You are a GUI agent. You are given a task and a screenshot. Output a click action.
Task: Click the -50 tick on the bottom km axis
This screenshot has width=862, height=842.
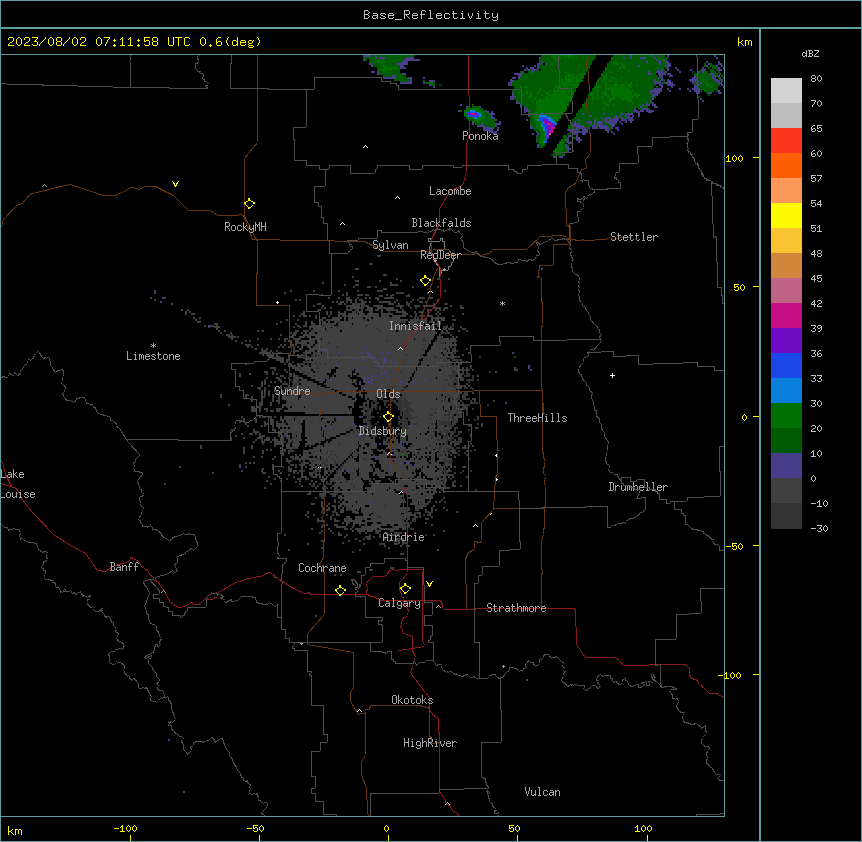(255, 828)
